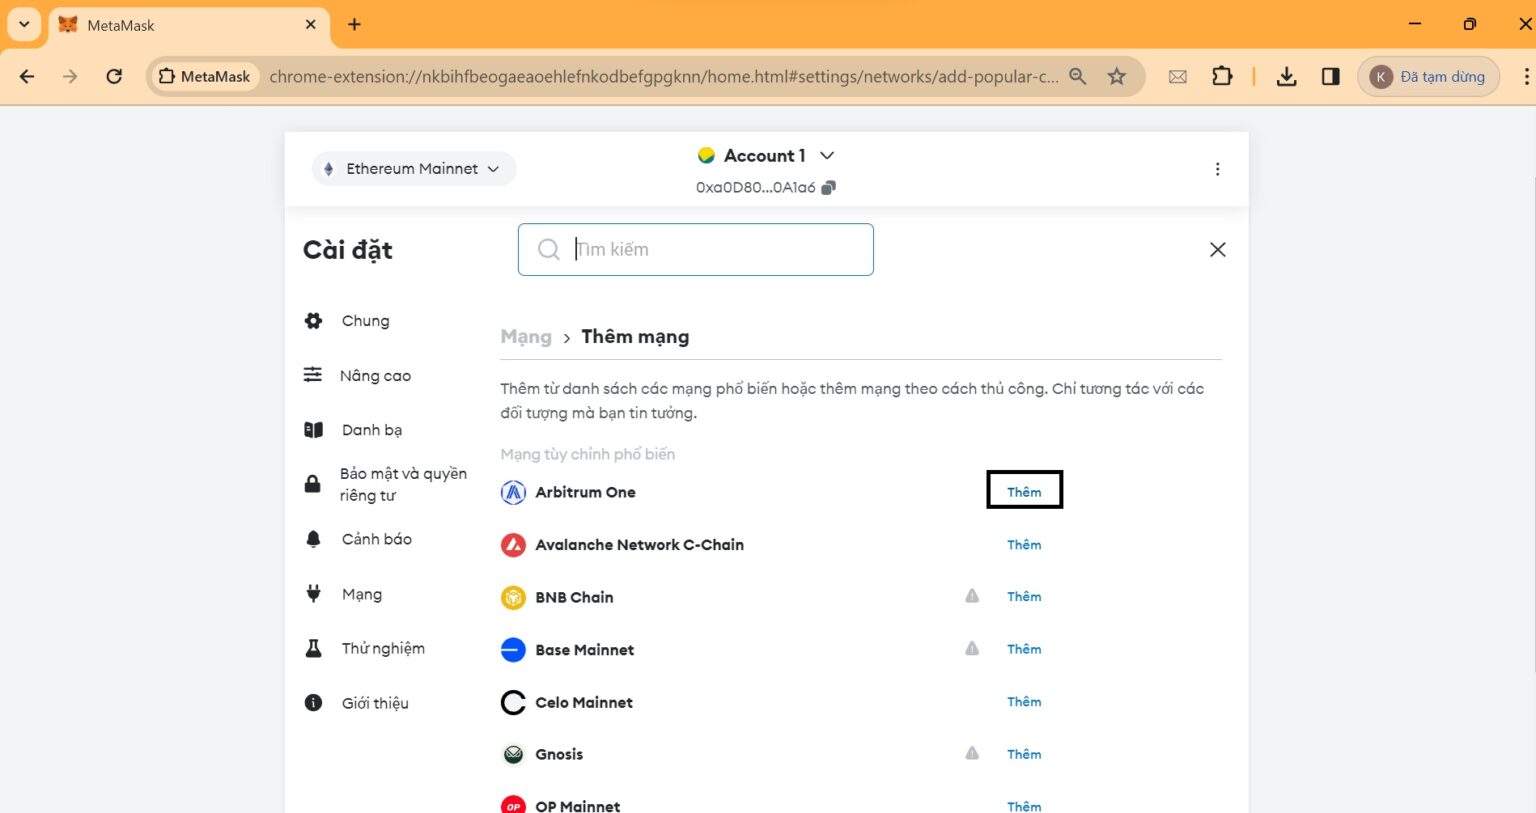Go to Bảo mật và quyền riêng tư
The image size is (1536, 813).
coord(402,484)
